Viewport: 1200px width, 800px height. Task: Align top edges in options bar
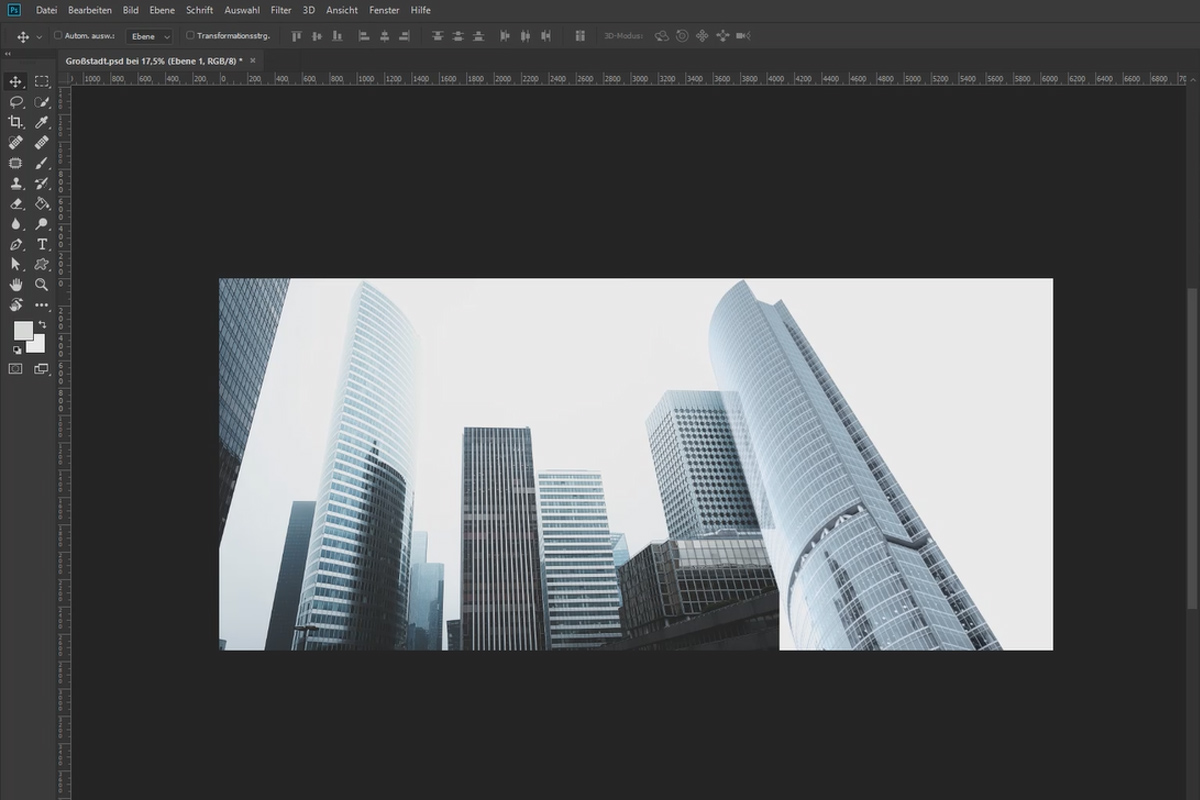[x=296, y=36]
